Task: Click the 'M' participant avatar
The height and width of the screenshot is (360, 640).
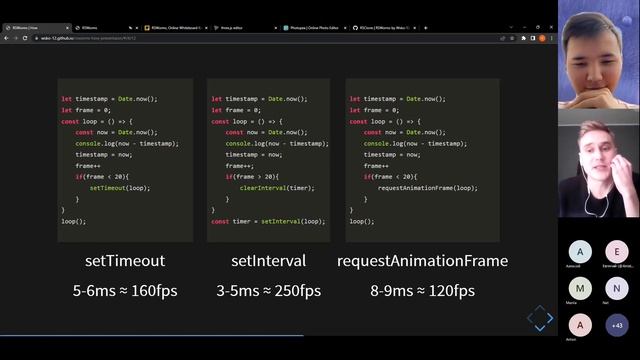Action: click(580, 289)
